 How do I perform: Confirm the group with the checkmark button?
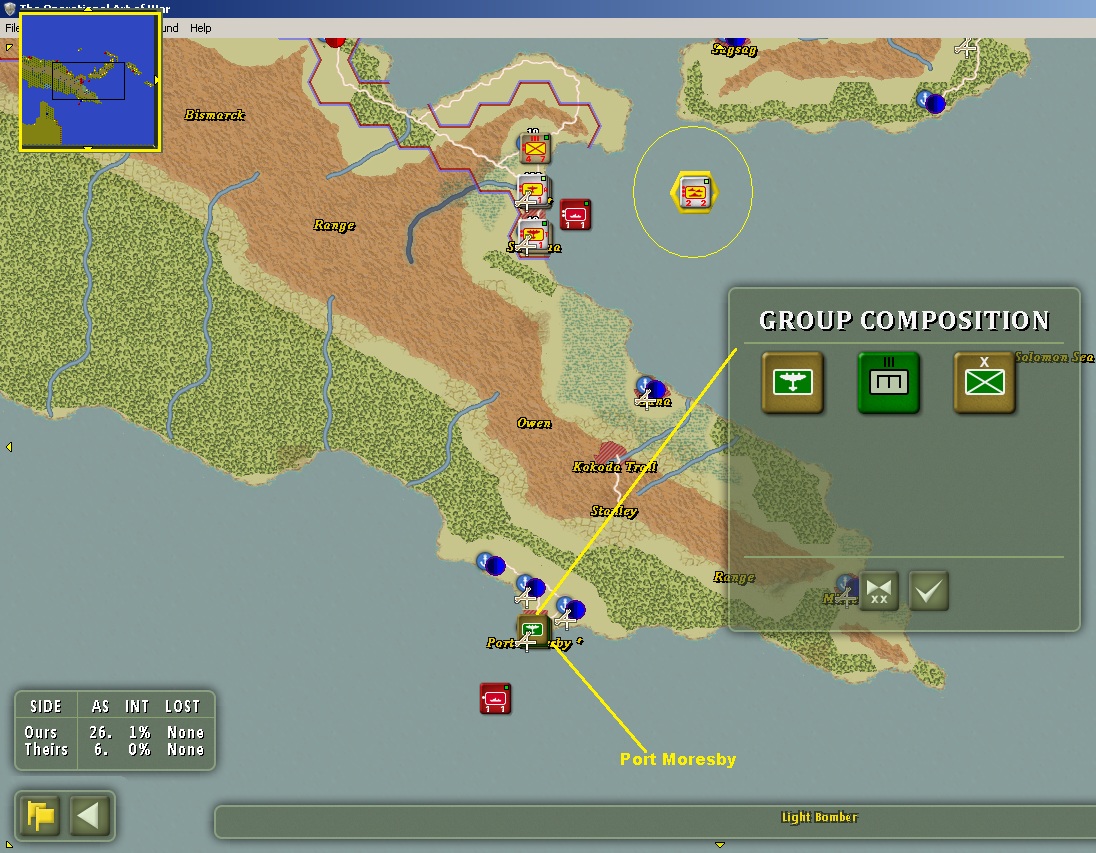pyautogui.click(x=929, y=592)
